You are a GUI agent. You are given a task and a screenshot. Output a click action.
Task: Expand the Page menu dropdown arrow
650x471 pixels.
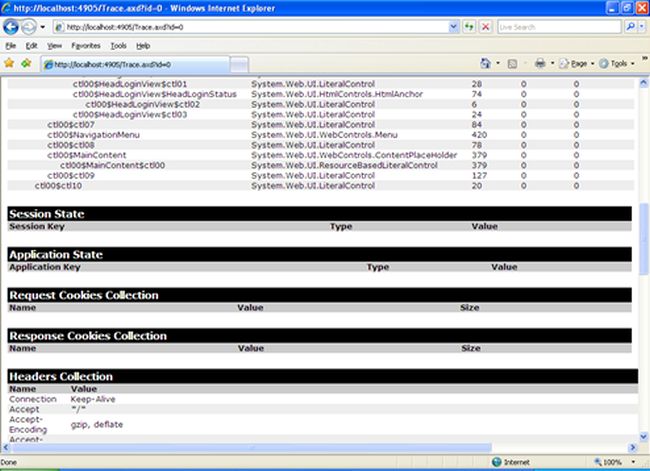tap(592, 63)
